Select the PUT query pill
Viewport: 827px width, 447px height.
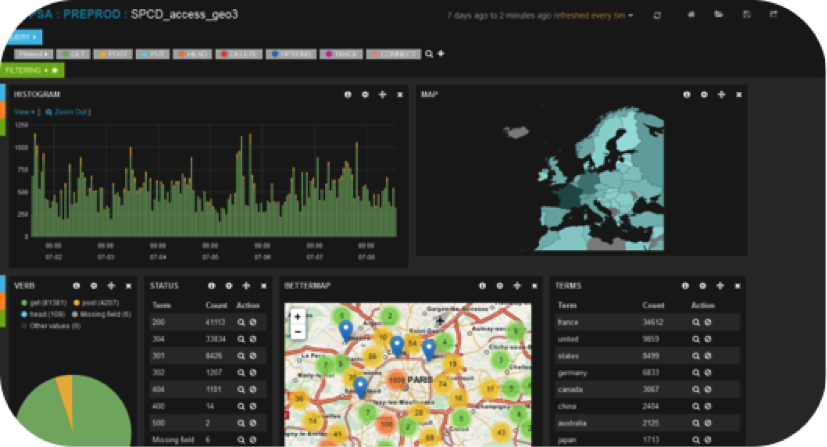[x=152, y=54]
